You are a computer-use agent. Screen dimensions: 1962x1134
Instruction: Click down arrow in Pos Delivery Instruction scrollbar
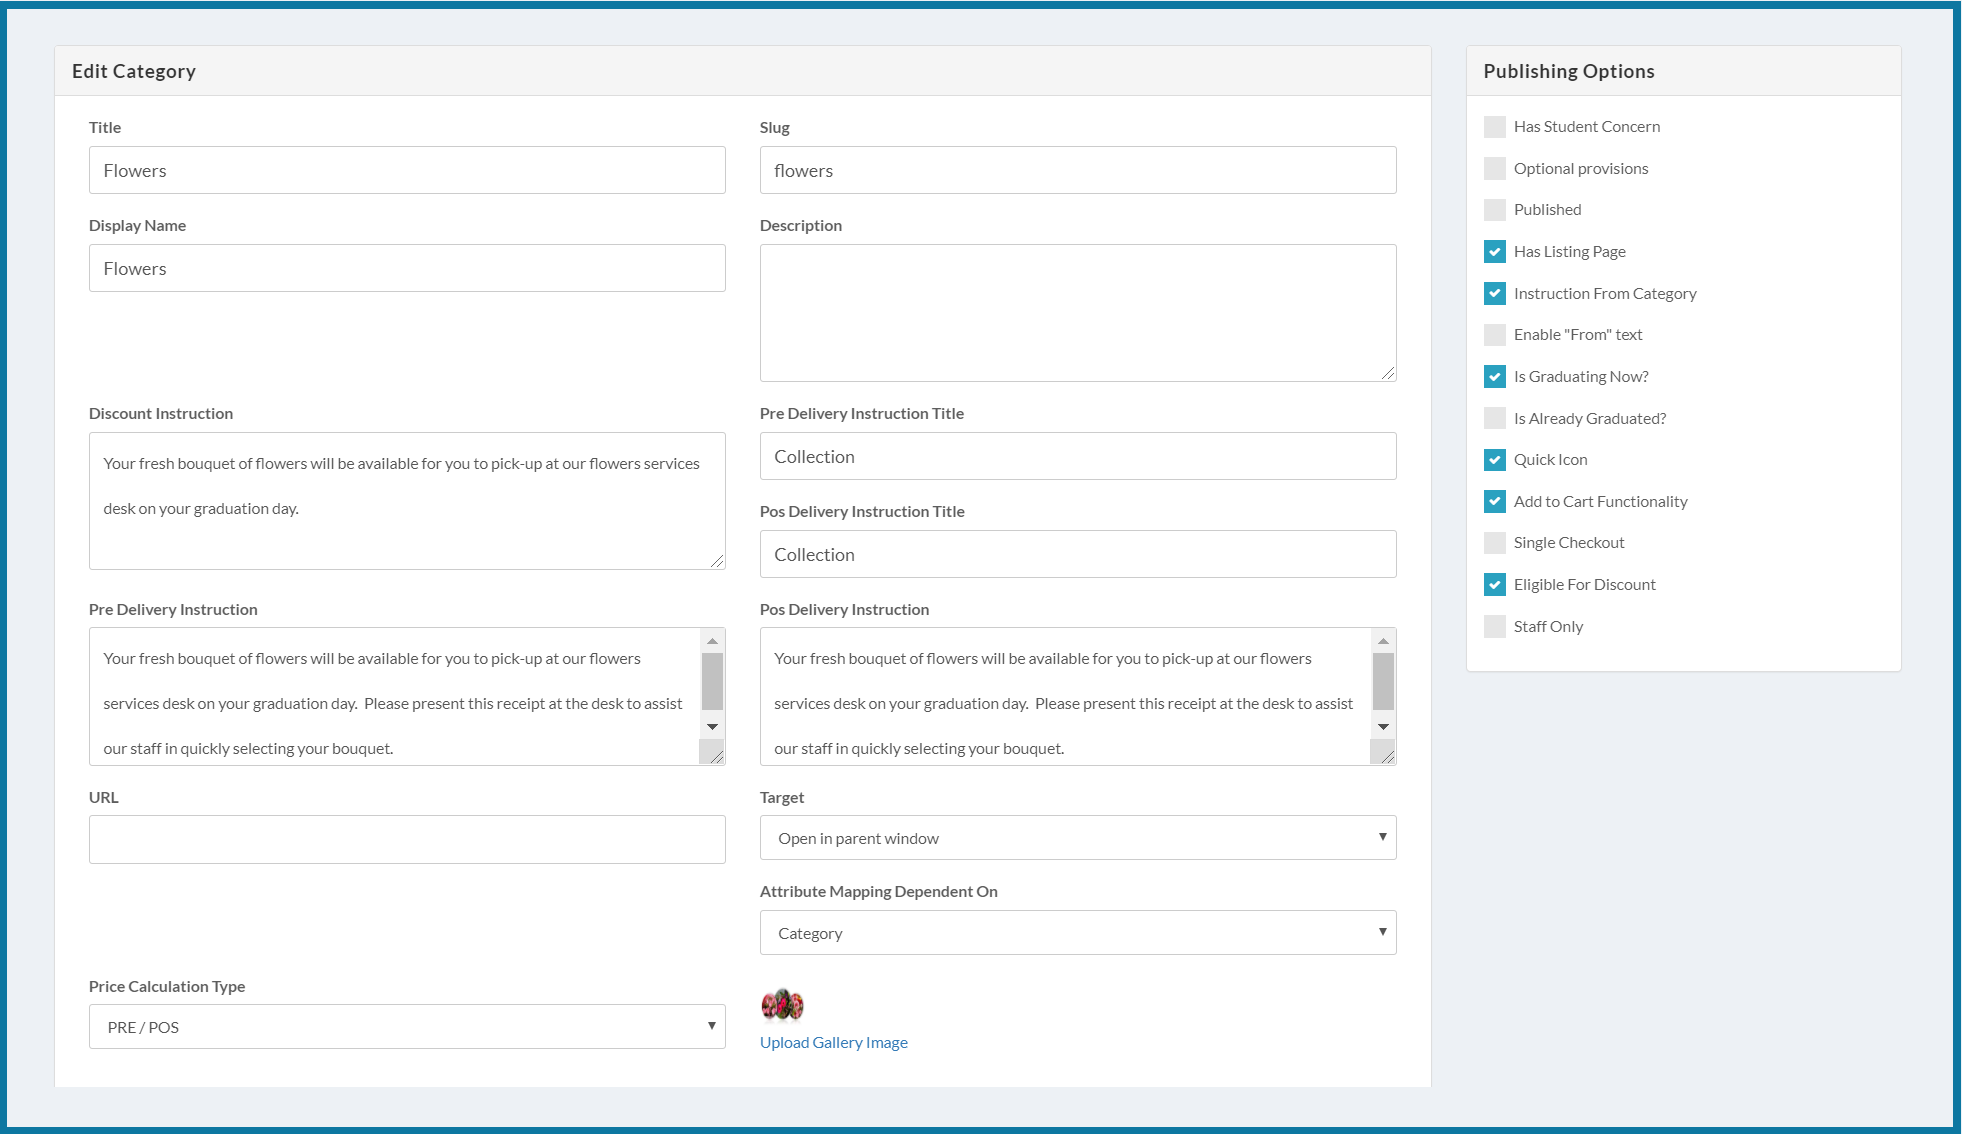click(1383, 727)
